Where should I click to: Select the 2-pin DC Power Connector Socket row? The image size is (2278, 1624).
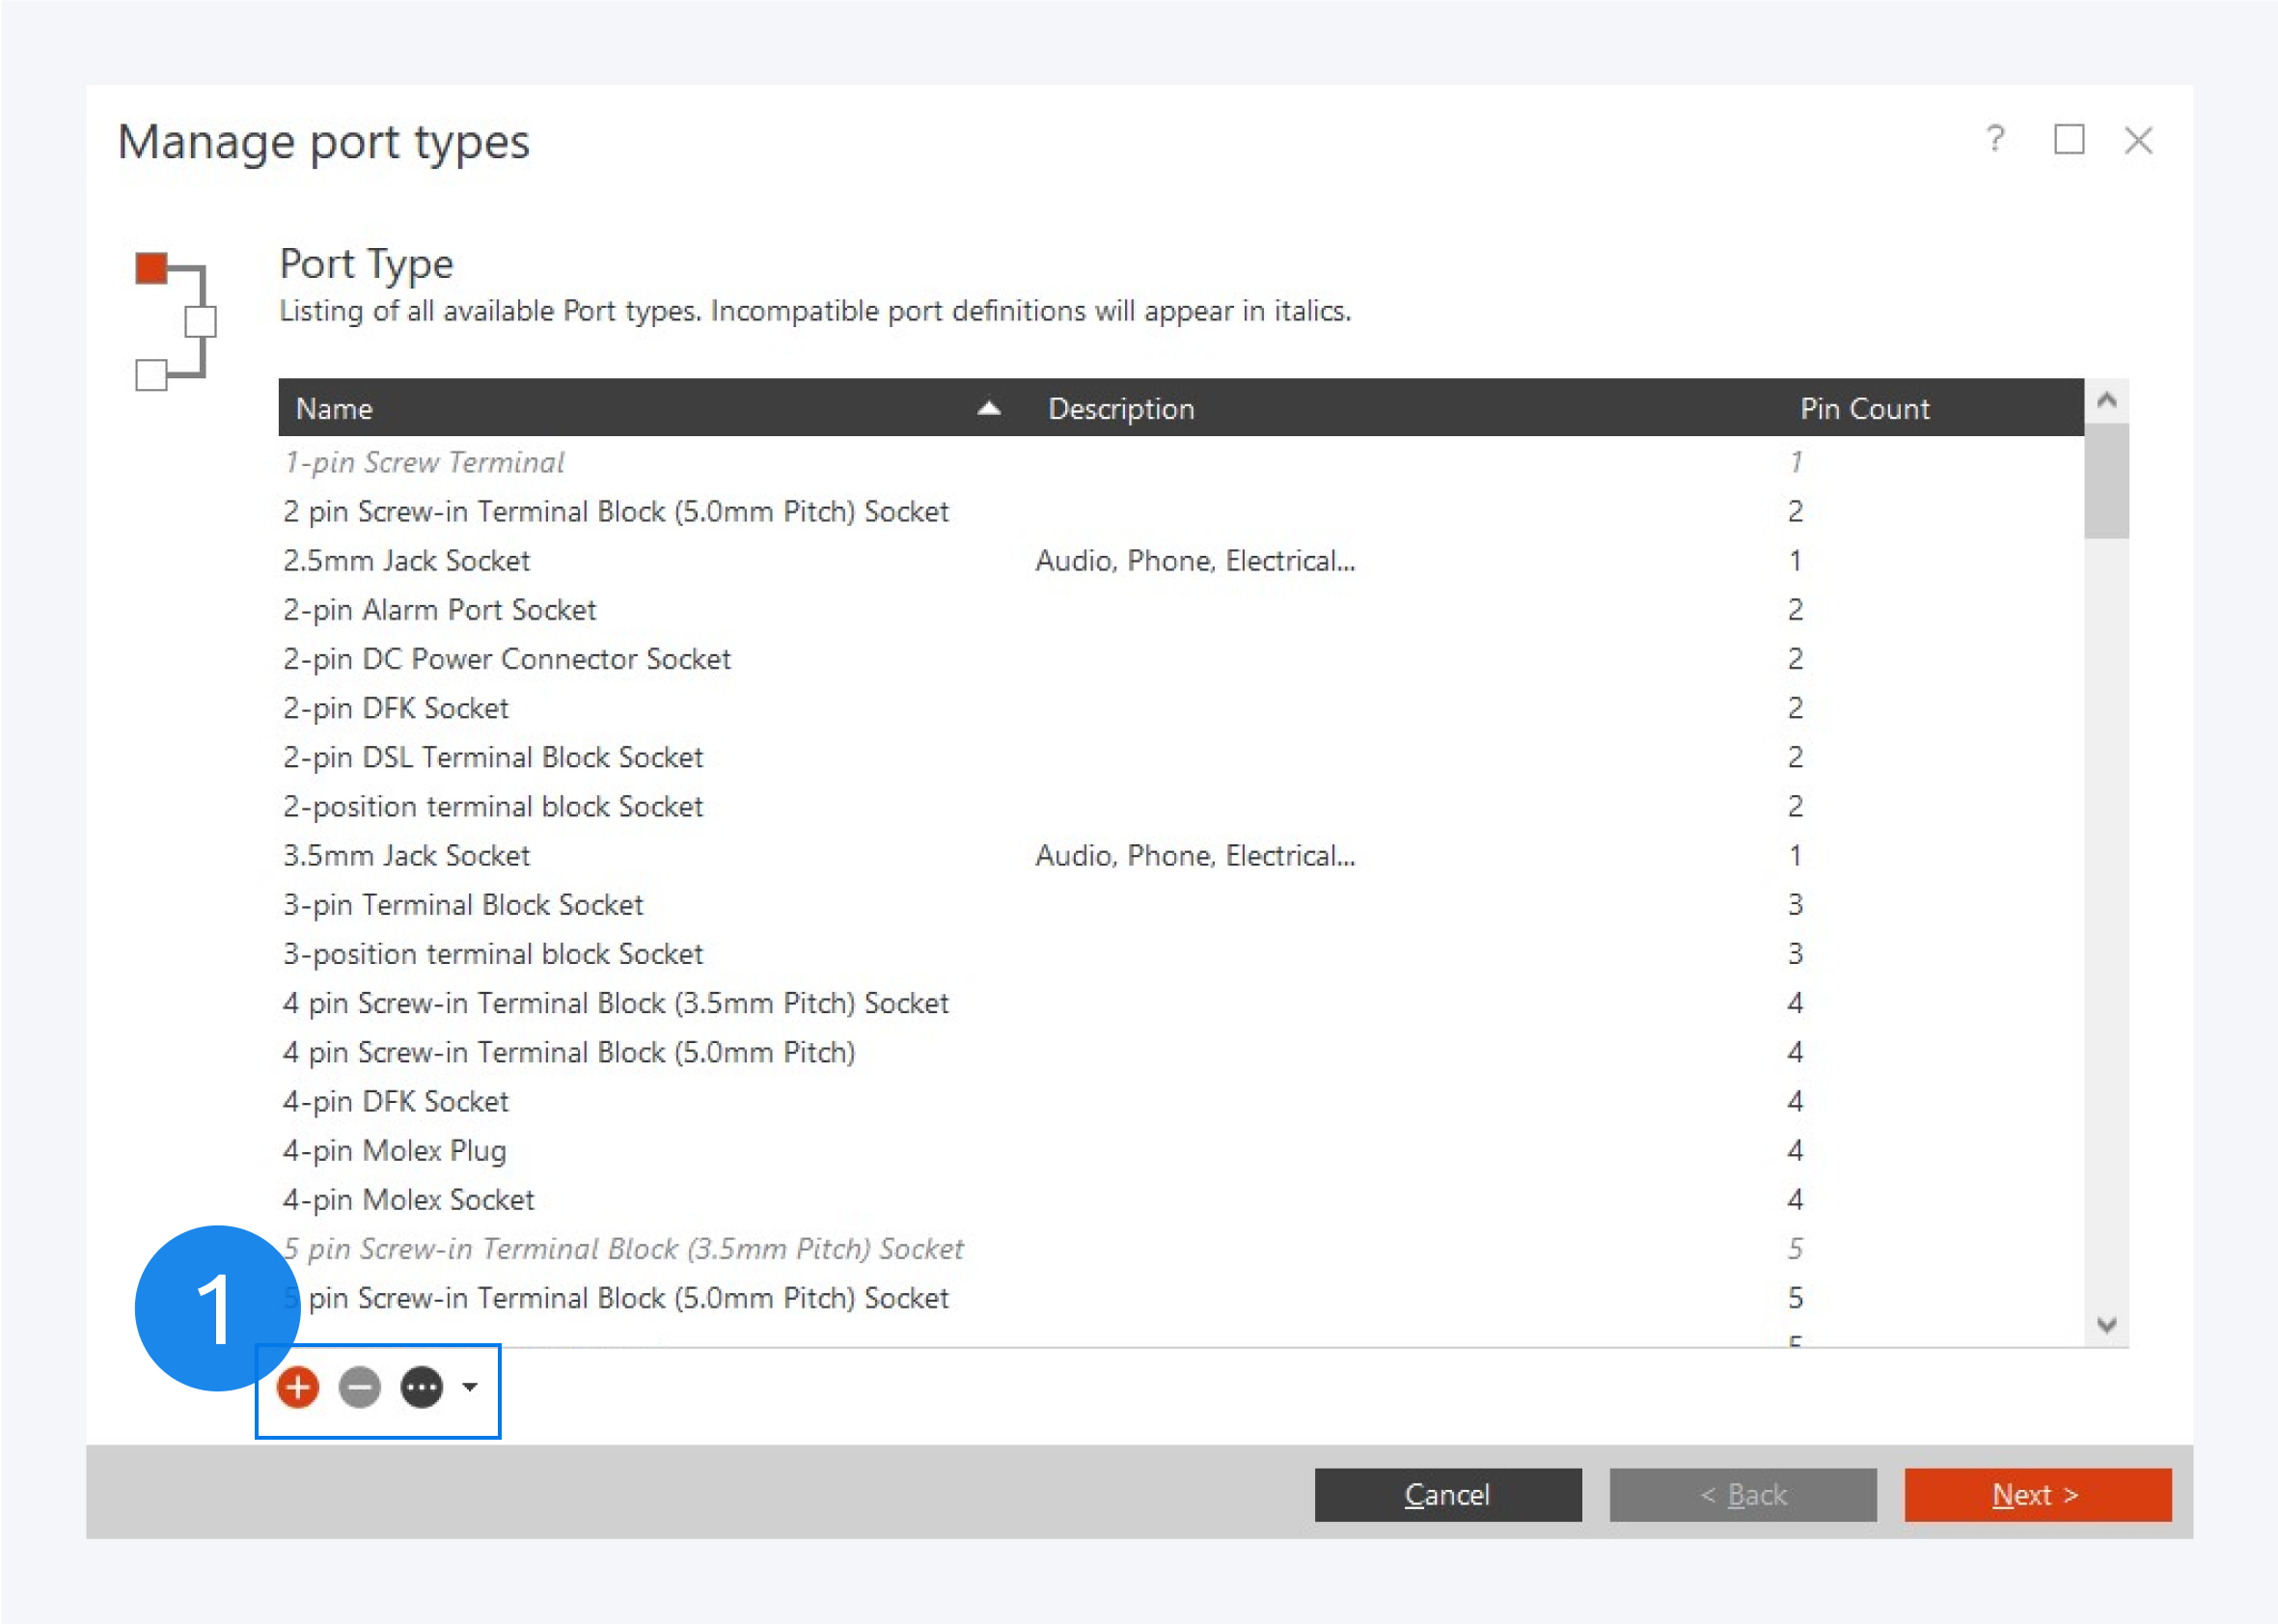[507, 658]
